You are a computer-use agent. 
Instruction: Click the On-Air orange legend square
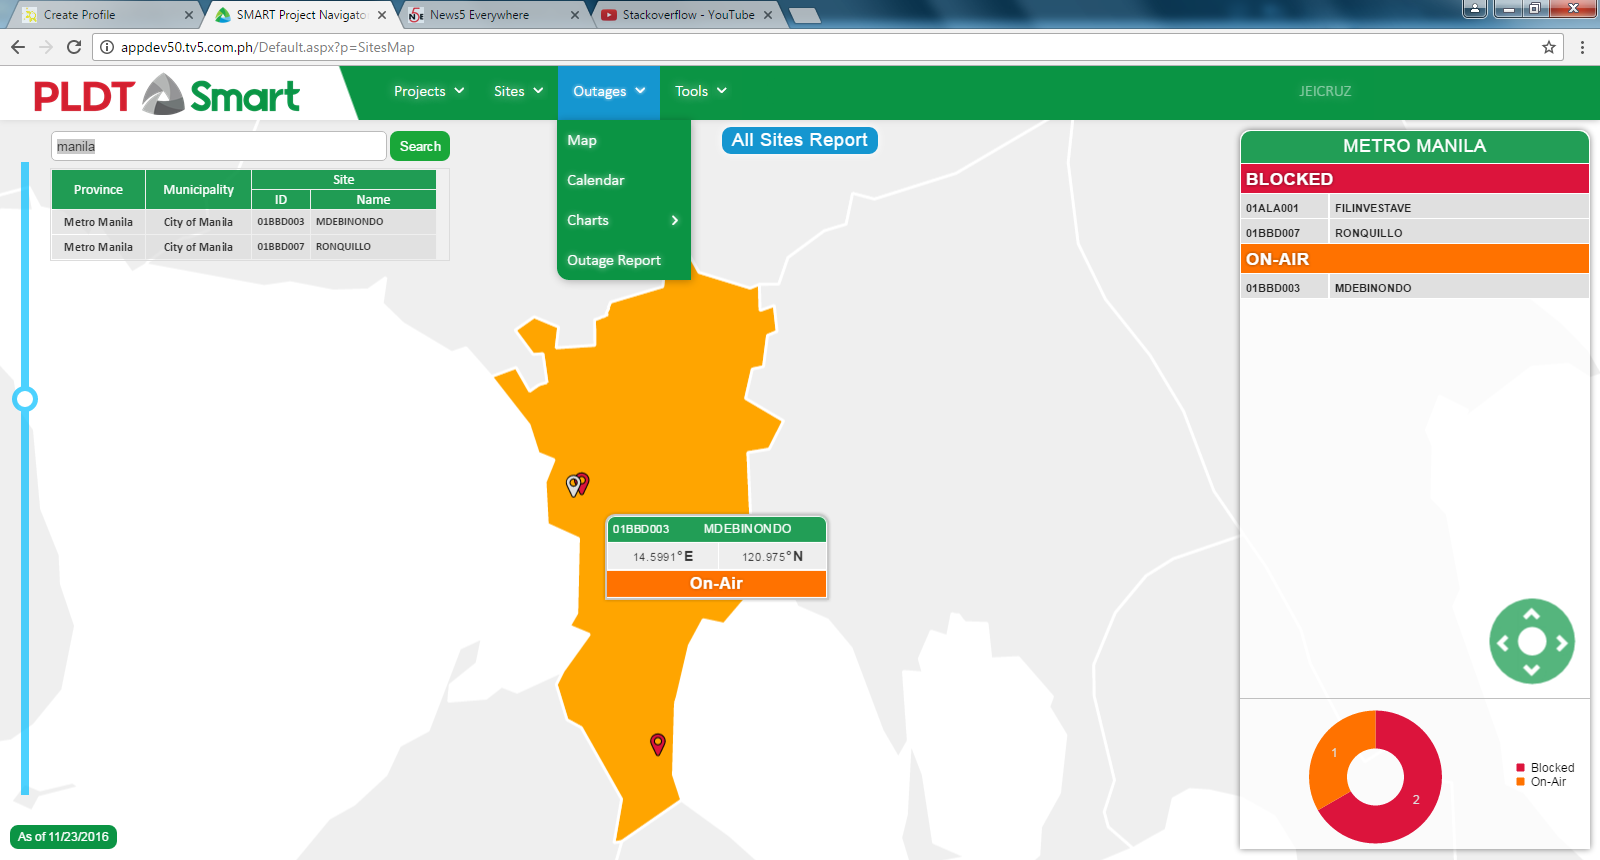(1520, 782)
